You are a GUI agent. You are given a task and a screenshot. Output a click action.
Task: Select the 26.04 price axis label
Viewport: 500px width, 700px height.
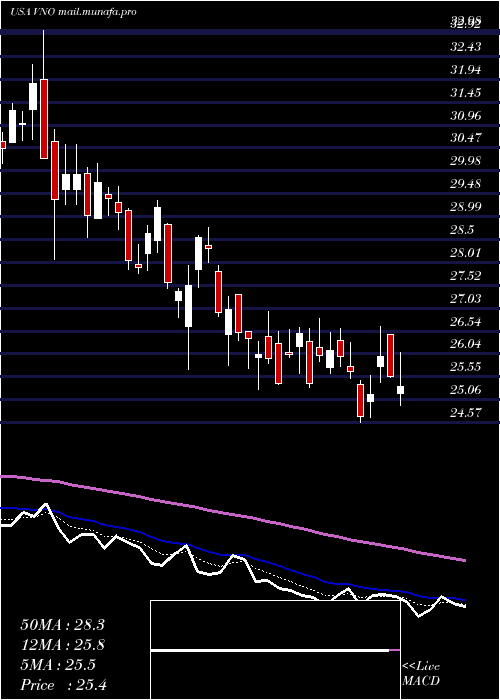click(466, 344)
